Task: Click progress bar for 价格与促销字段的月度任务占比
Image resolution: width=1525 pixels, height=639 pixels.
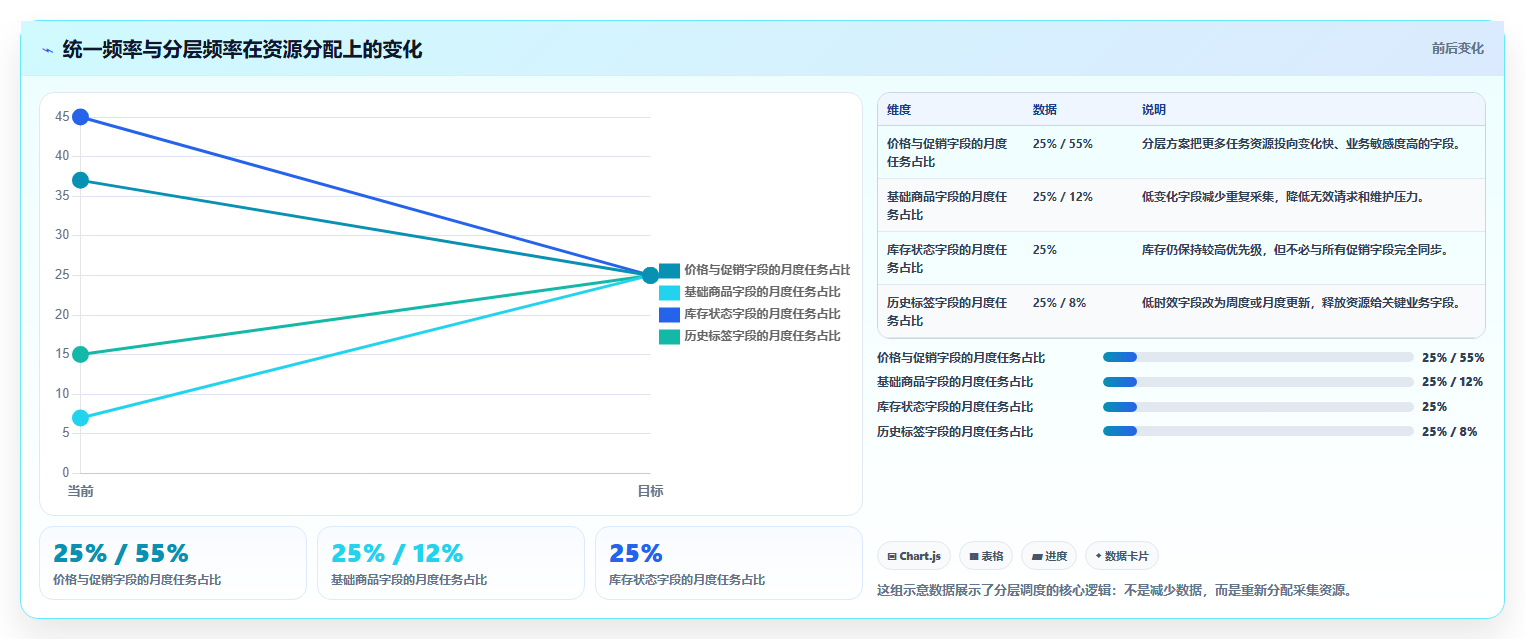Action: click(1258, 357)
